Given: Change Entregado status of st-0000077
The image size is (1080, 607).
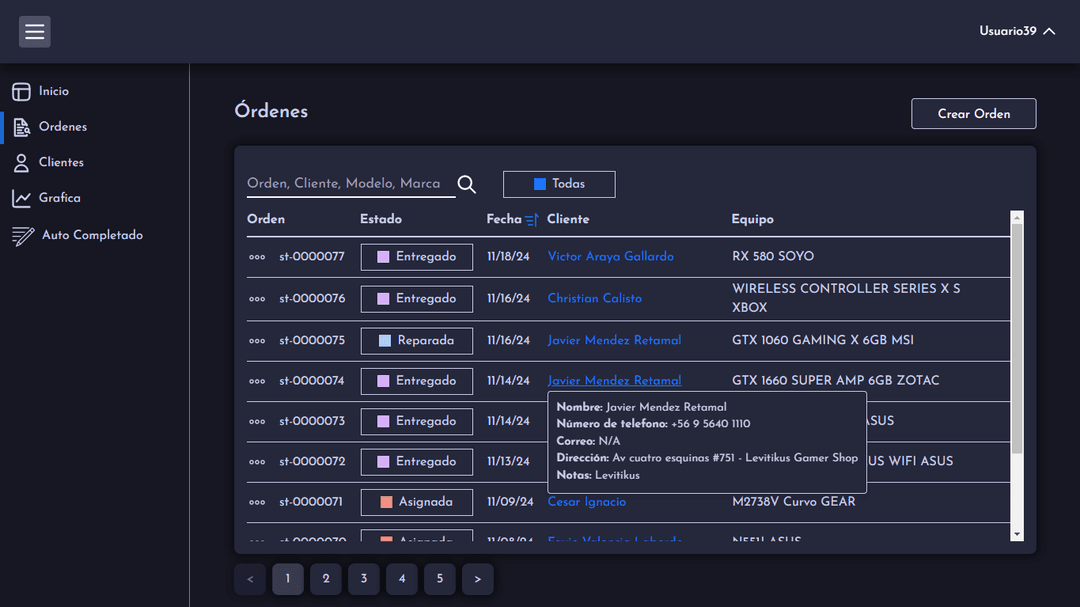Looking at the screenshot, I should click(417, 257).
